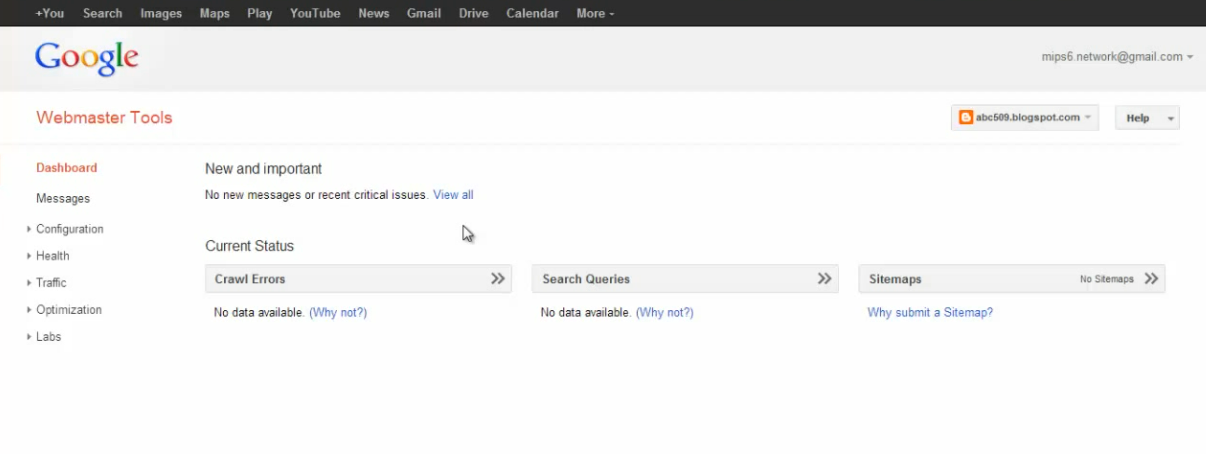Open the account menu for mips6.network@gmail.com
Screen dimensions: 1206x454
(x=1116, y=57)
